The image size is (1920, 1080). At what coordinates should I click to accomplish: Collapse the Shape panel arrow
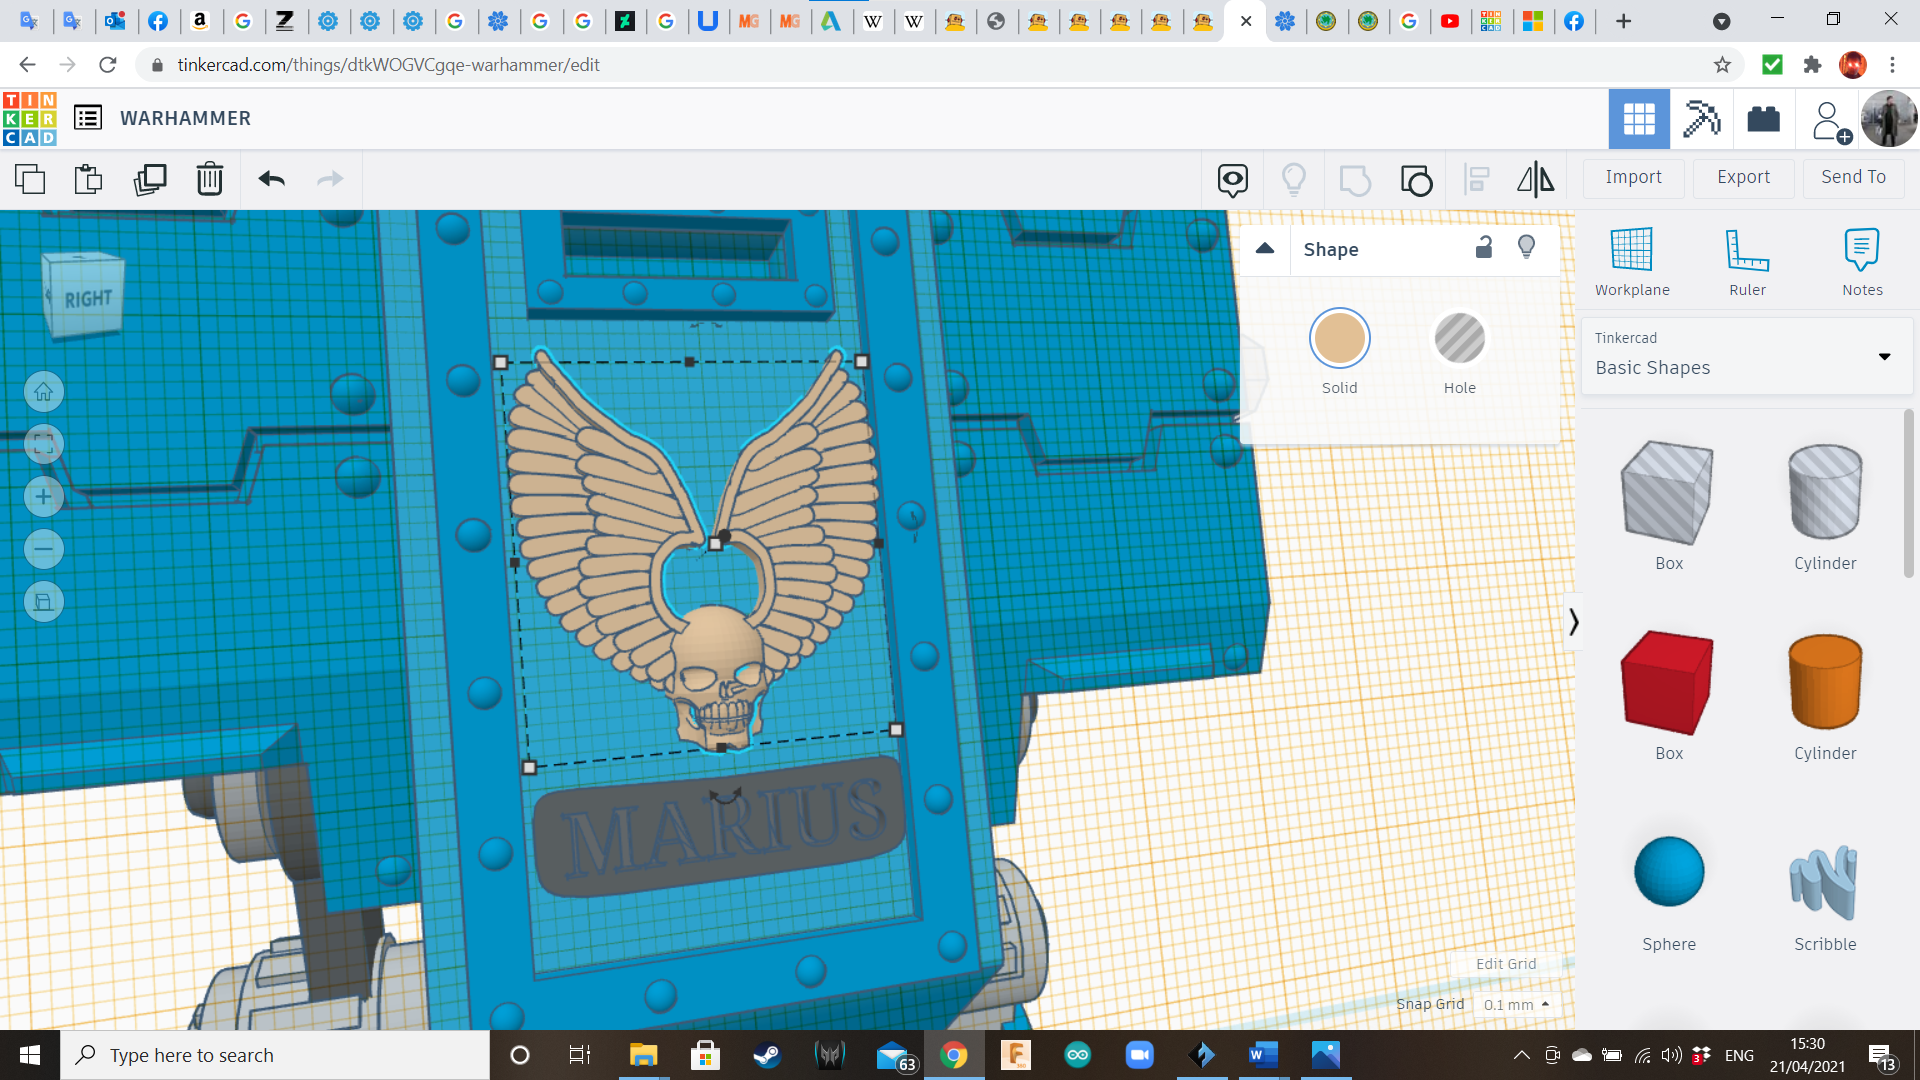coord(1265,248)
